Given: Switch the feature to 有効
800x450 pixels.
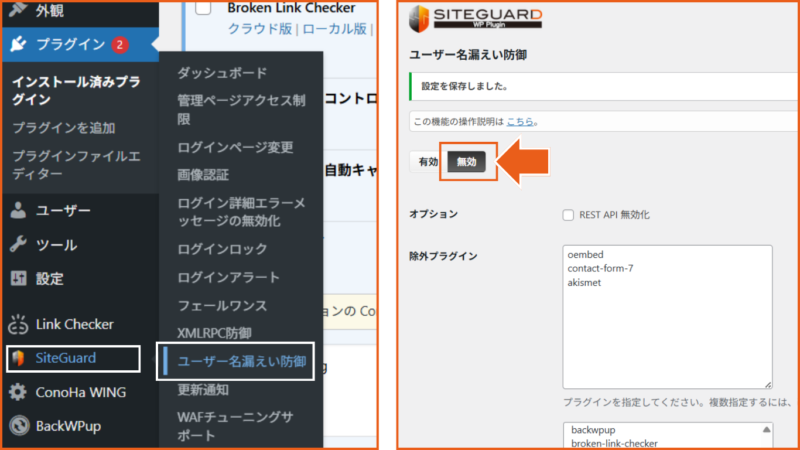Looking at the screenshot, I should (x=428, y=162).
